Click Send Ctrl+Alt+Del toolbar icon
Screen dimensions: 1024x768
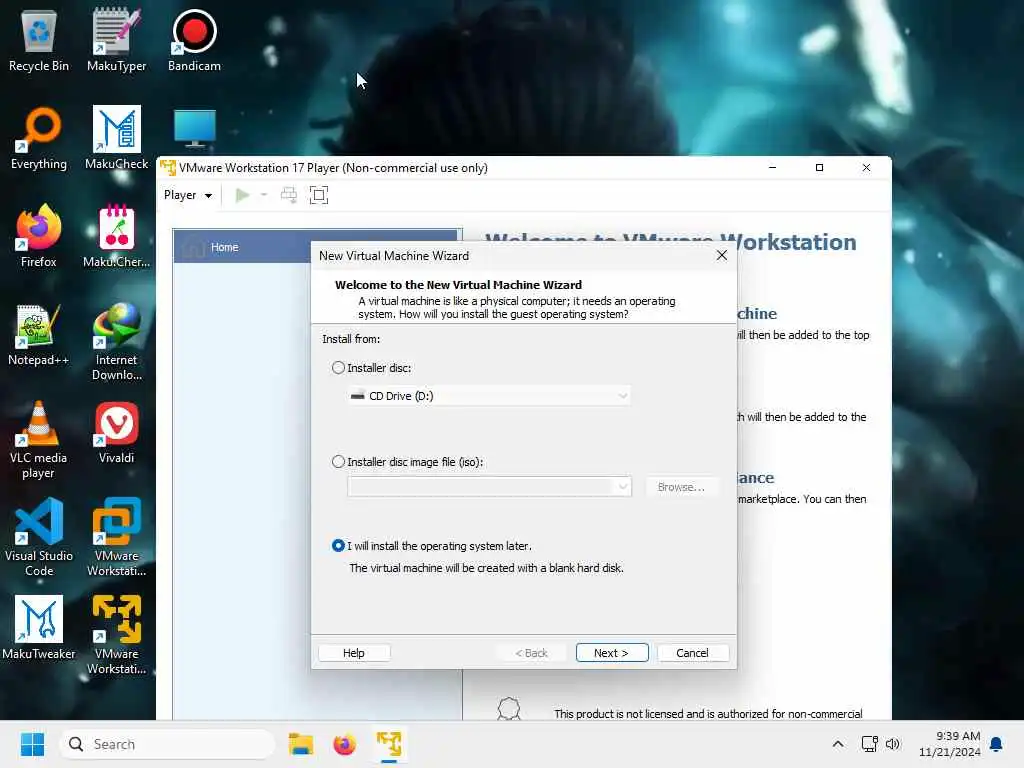289,195
